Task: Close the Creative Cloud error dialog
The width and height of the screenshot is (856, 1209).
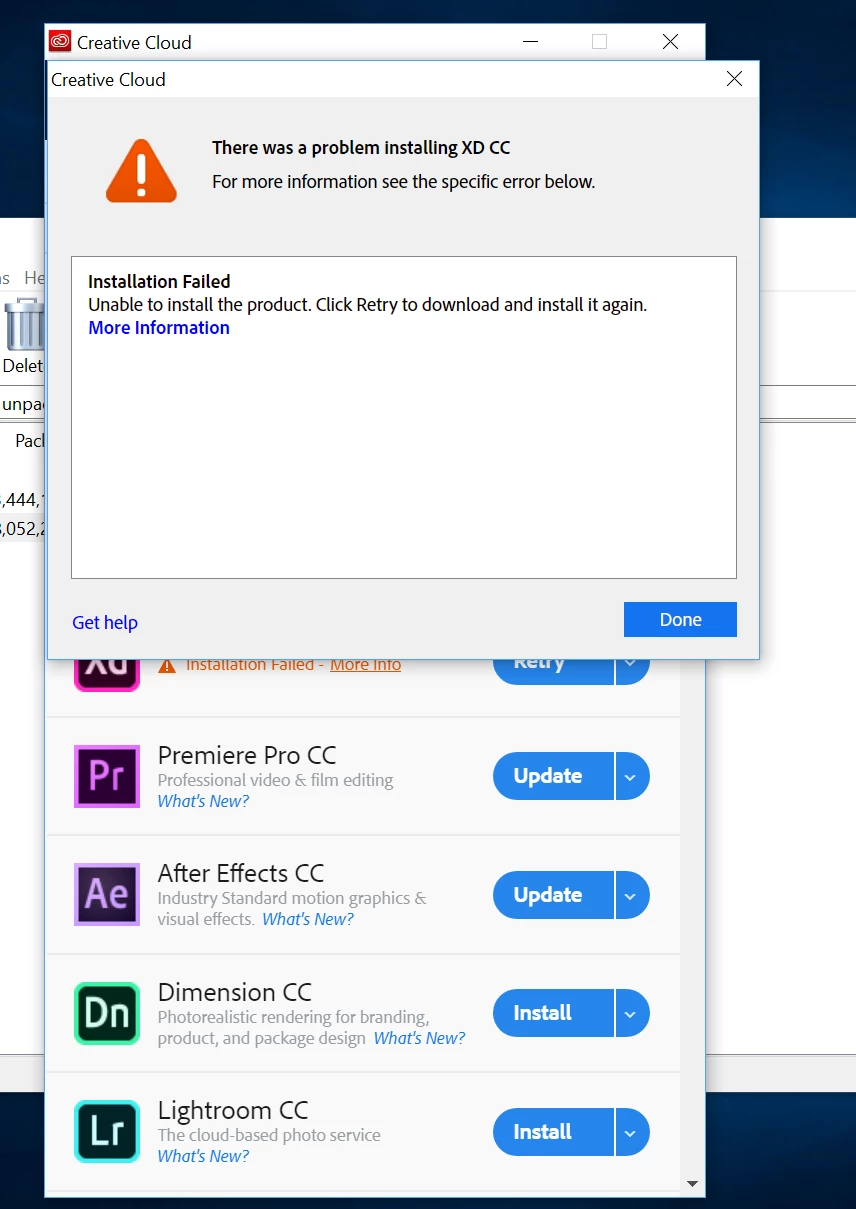Action: point(734,79)
